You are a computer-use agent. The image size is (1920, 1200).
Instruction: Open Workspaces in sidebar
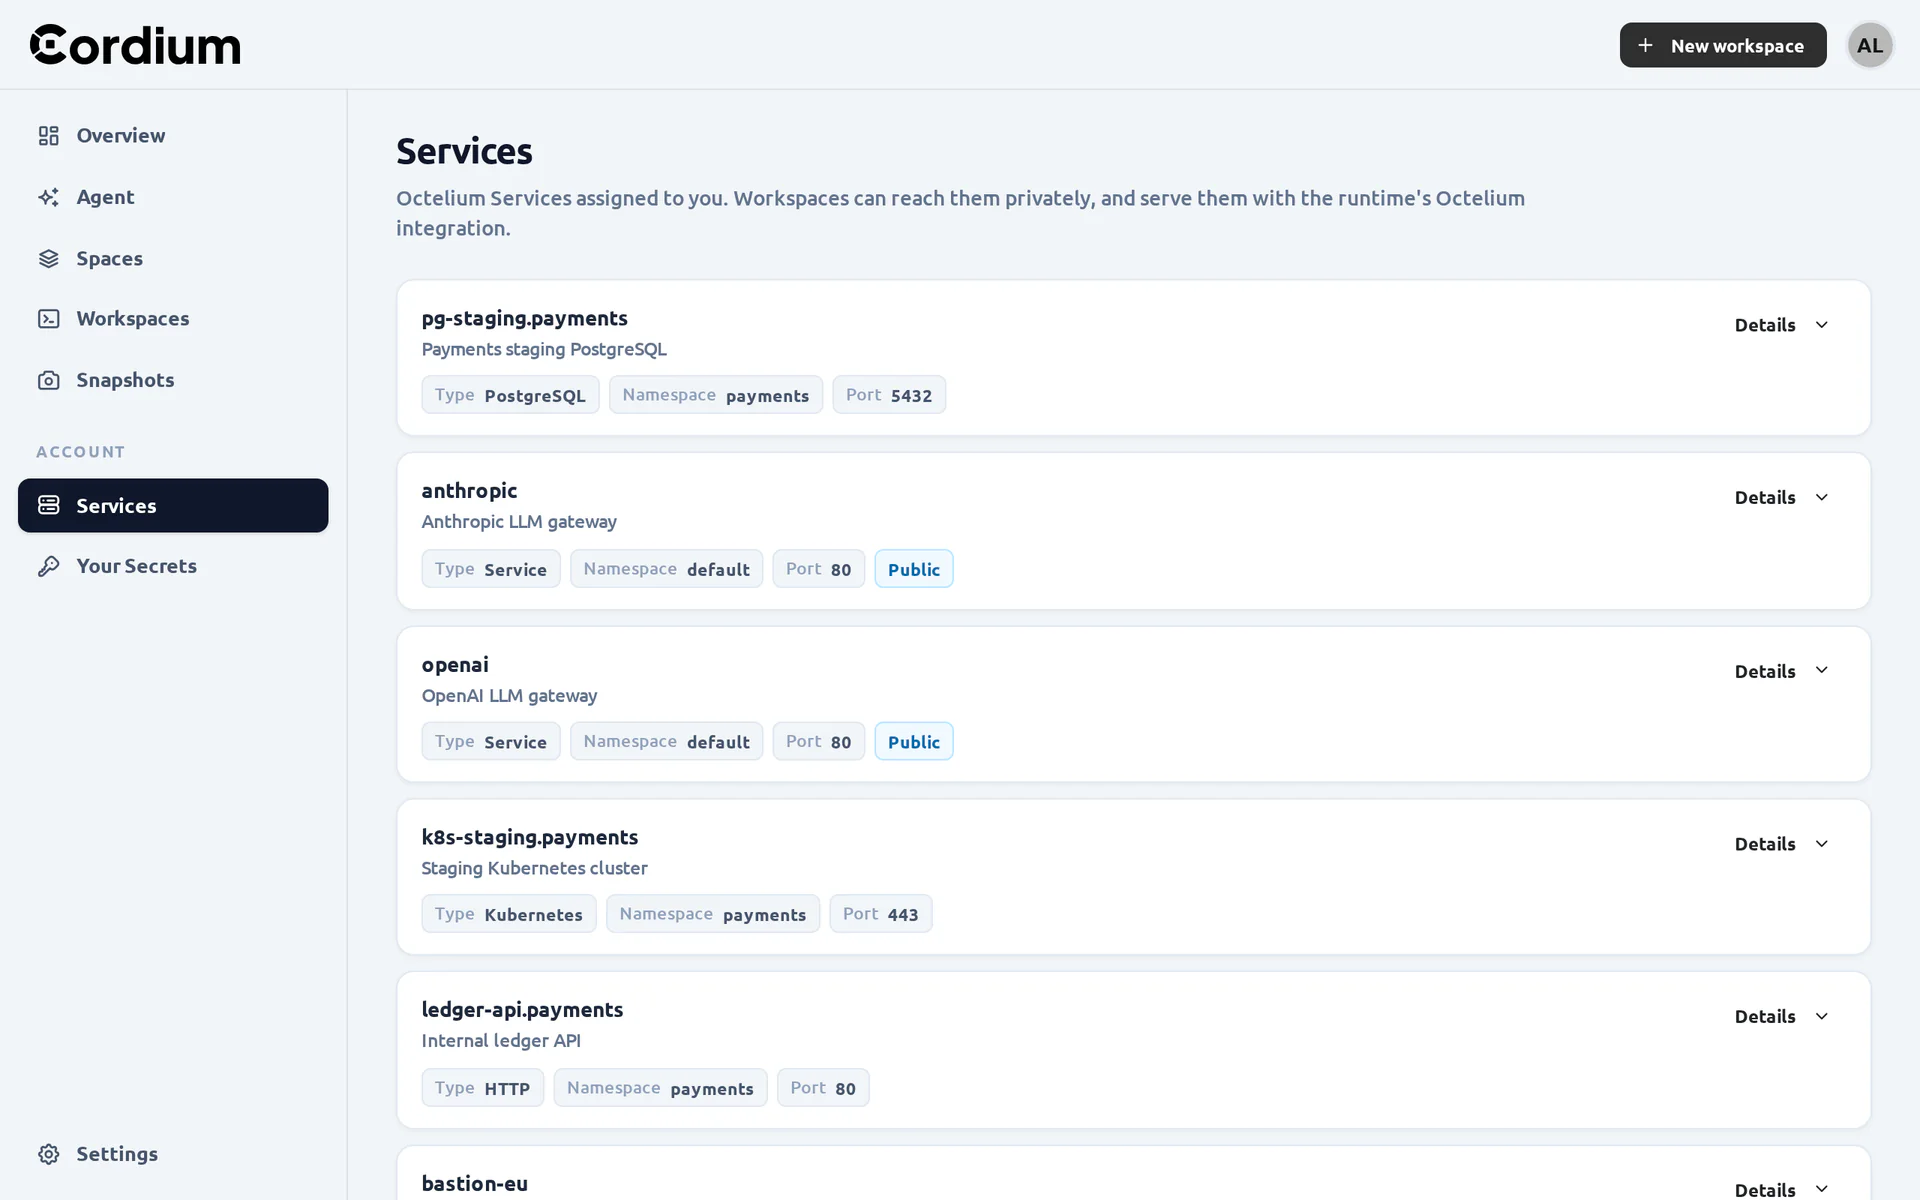pyautogui.click(x=173, y=318)
